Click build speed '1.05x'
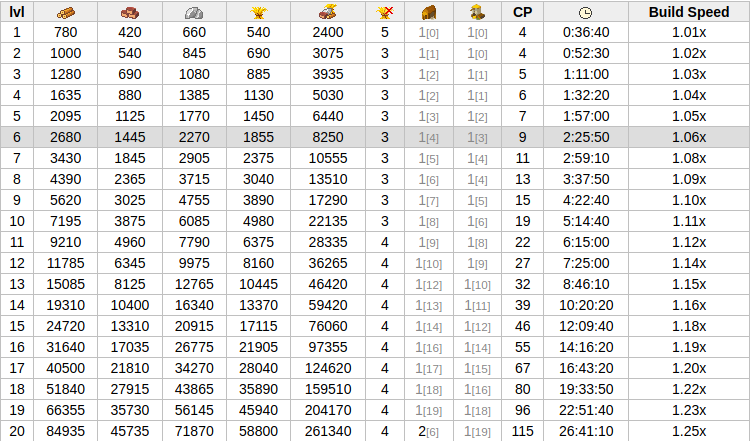This screenshot has width=752, height=441. (x=689, y=116)
